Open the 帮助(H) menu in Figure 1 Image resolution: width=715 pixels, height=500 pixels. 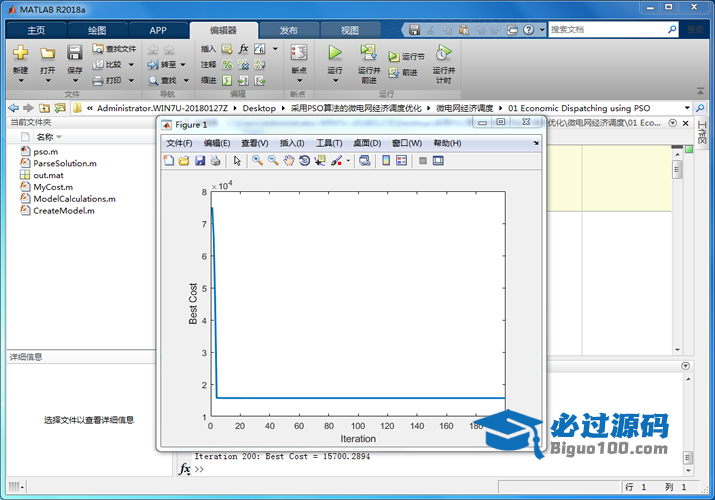coord(447,143)
